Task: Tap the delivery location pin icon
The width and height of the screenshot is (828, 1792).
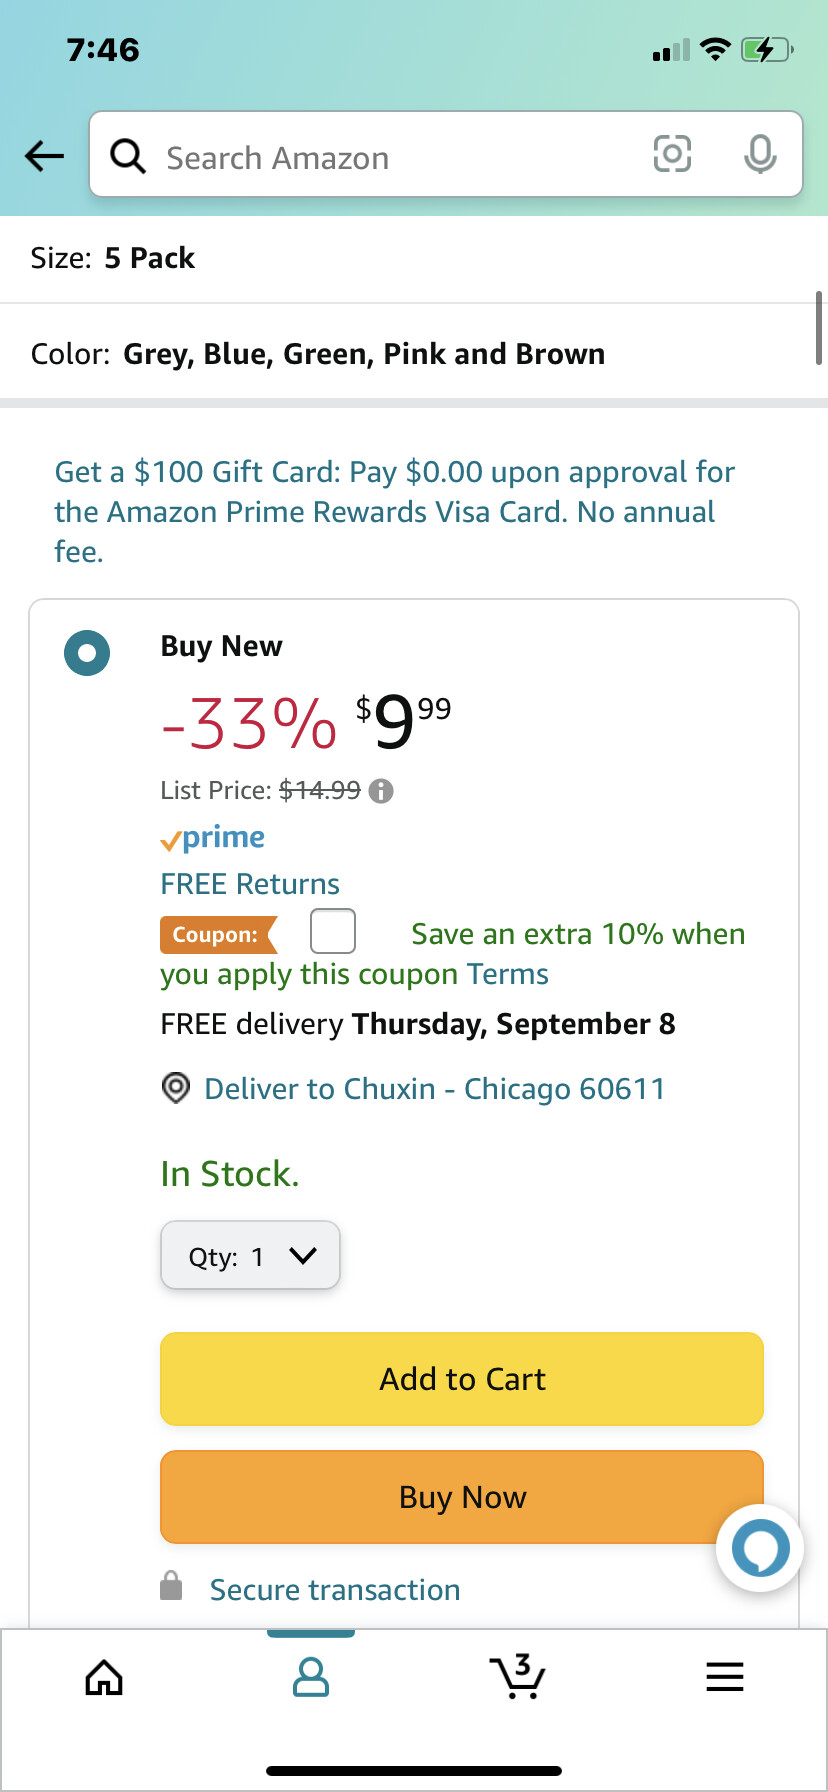Action: pos(176,1088)
